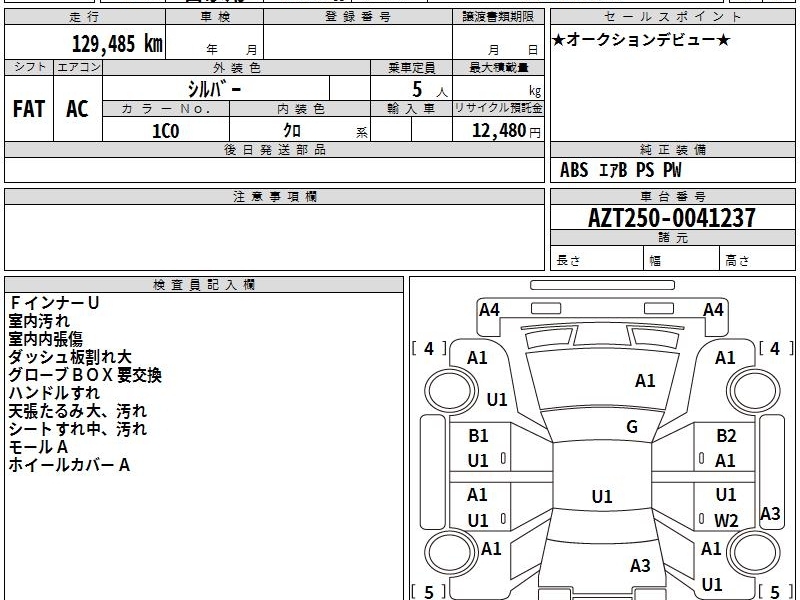800x600 pixels.
Task: Click the 車検 header cell
Action: coord(215,17)
